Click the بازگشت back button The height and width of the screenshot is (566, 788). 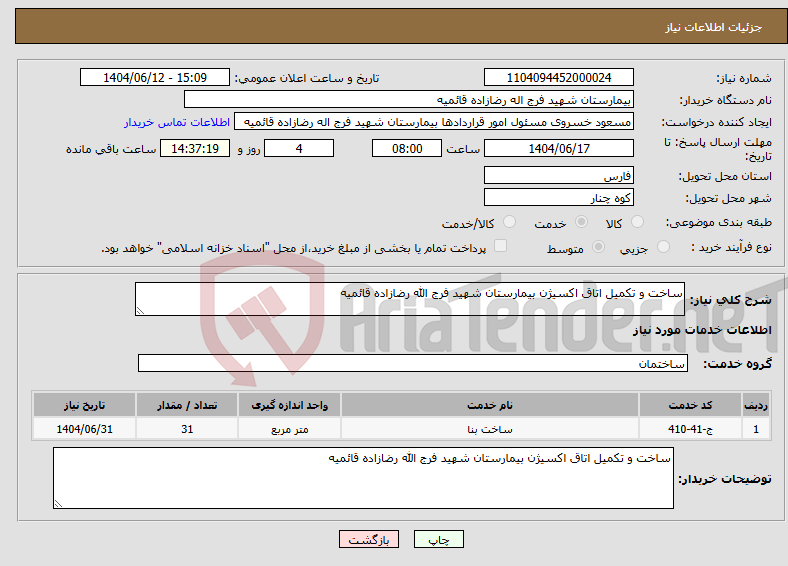369,539
